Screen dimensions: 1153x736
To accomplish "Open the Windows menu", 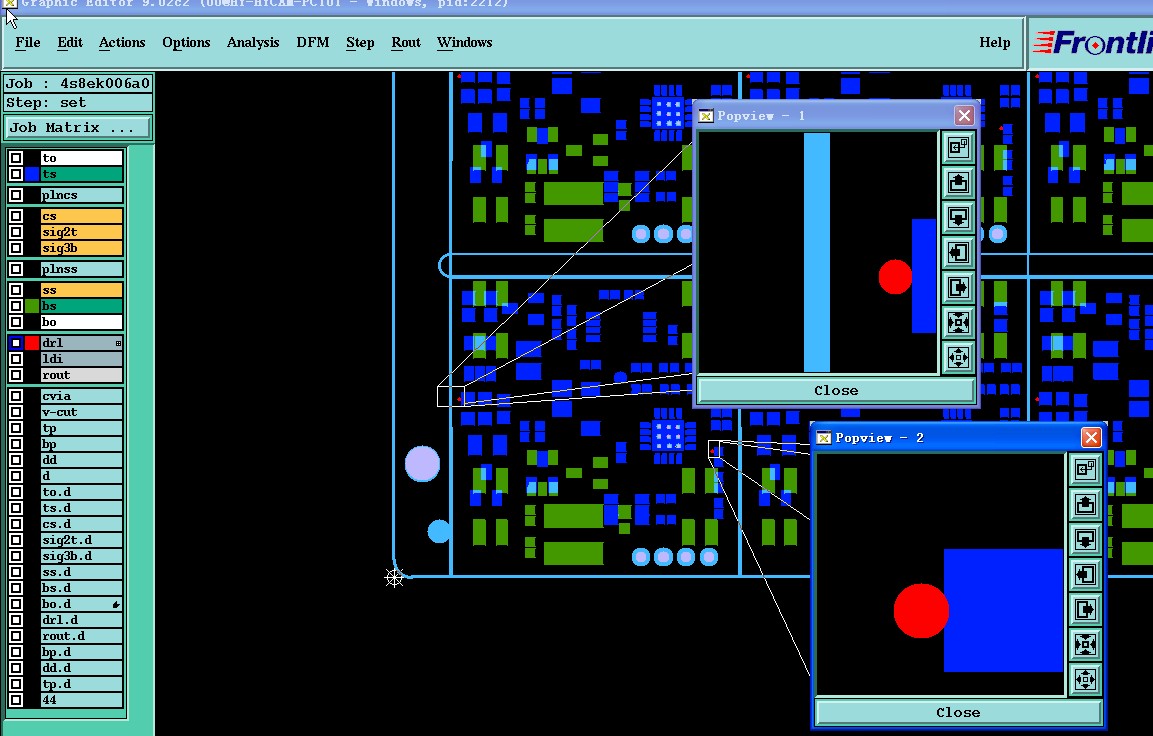I will tap(465, 43).
